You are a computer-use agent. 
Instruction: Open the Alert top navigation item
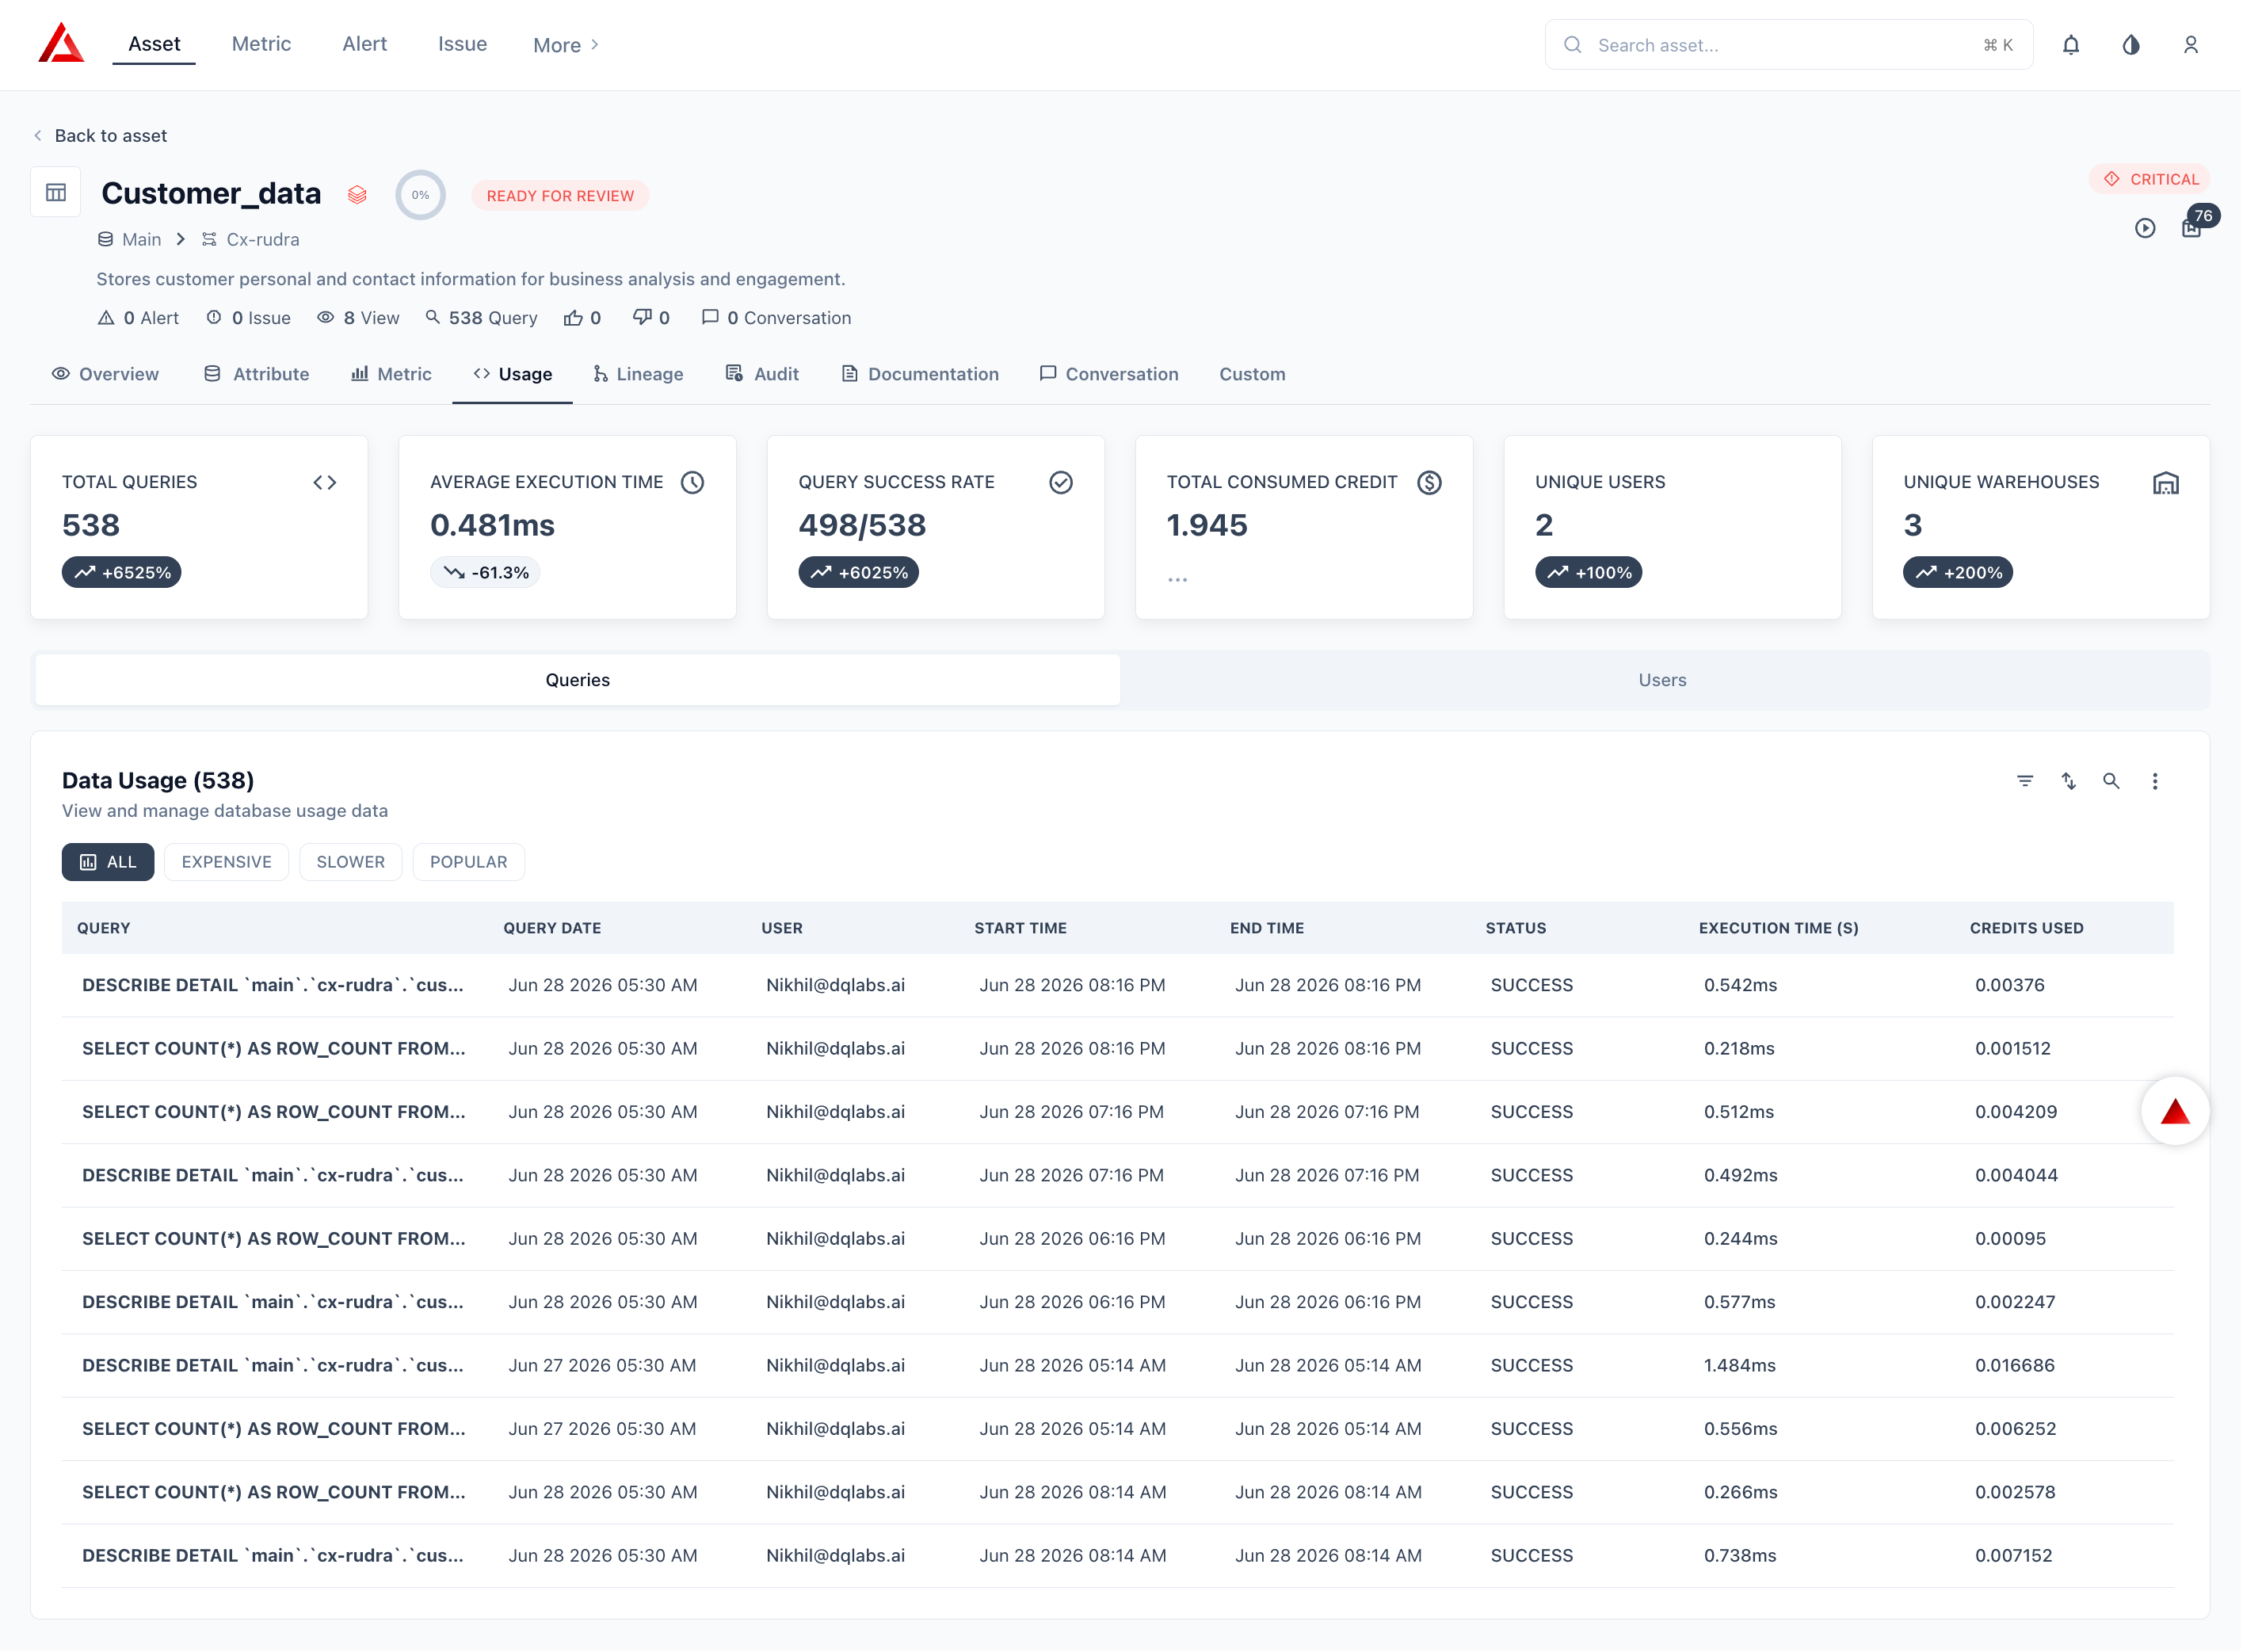(365, 44)
